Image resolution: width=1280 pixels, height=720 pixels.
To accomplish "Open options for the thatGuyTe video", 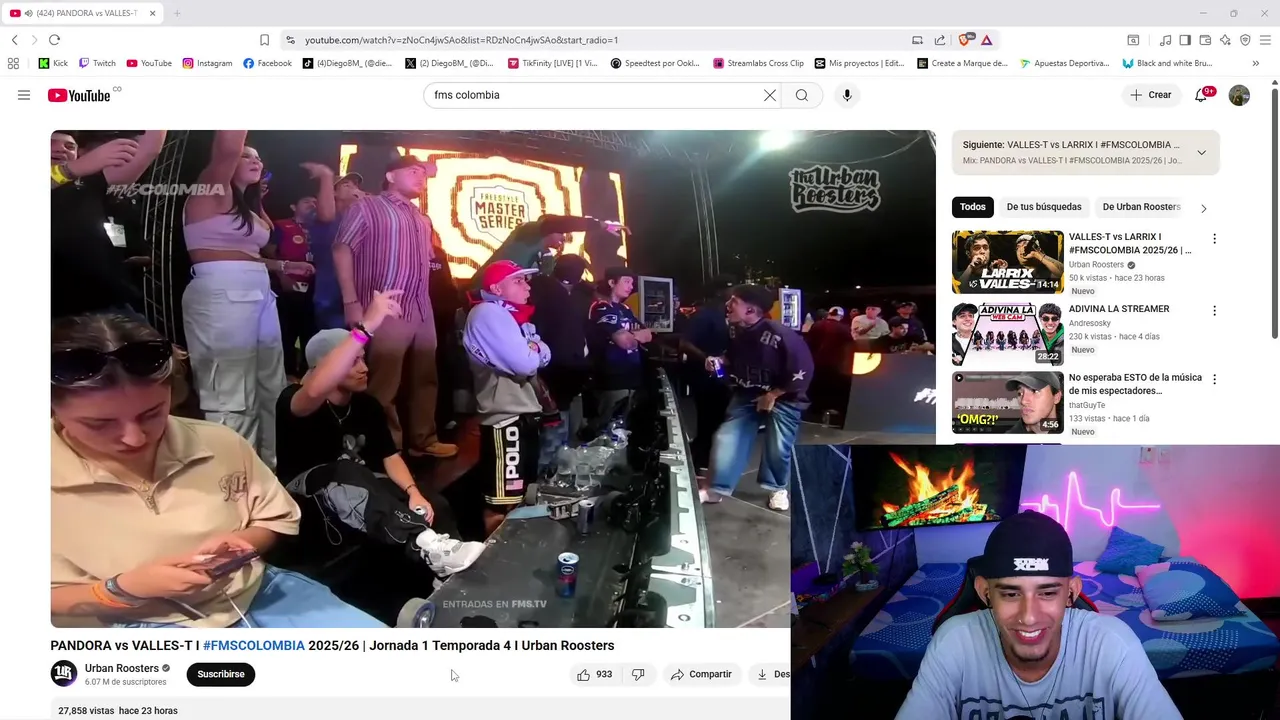I will click(x=1214, y=380).
